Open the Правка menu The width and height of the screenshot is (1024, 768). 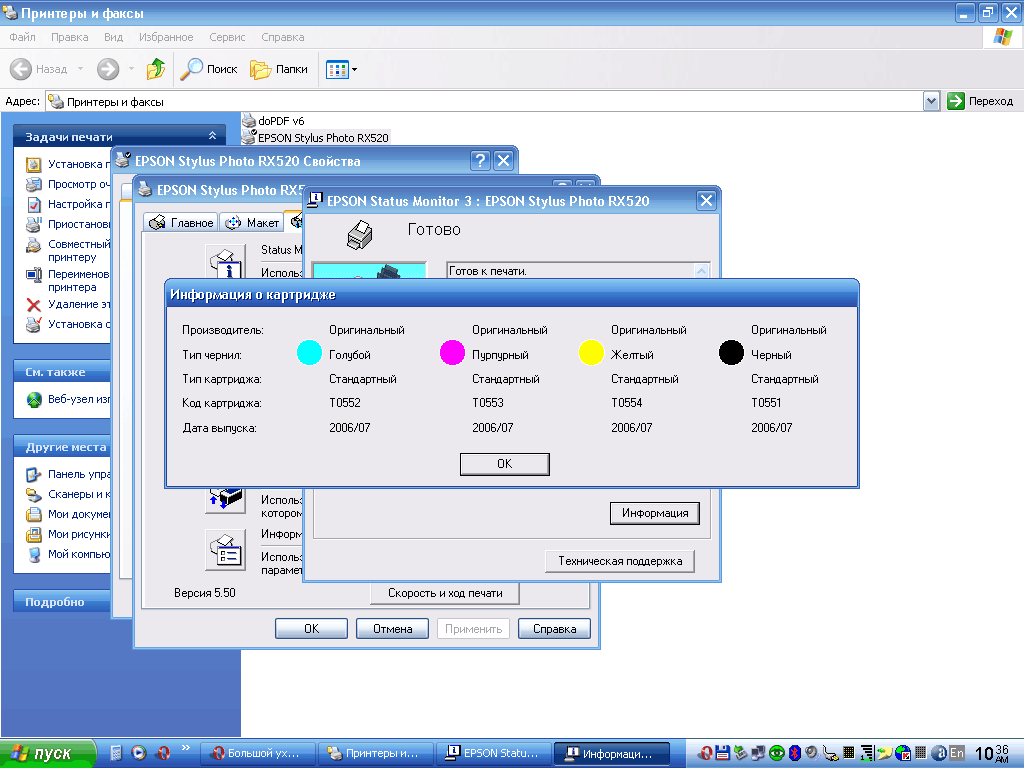pos(70,37)
